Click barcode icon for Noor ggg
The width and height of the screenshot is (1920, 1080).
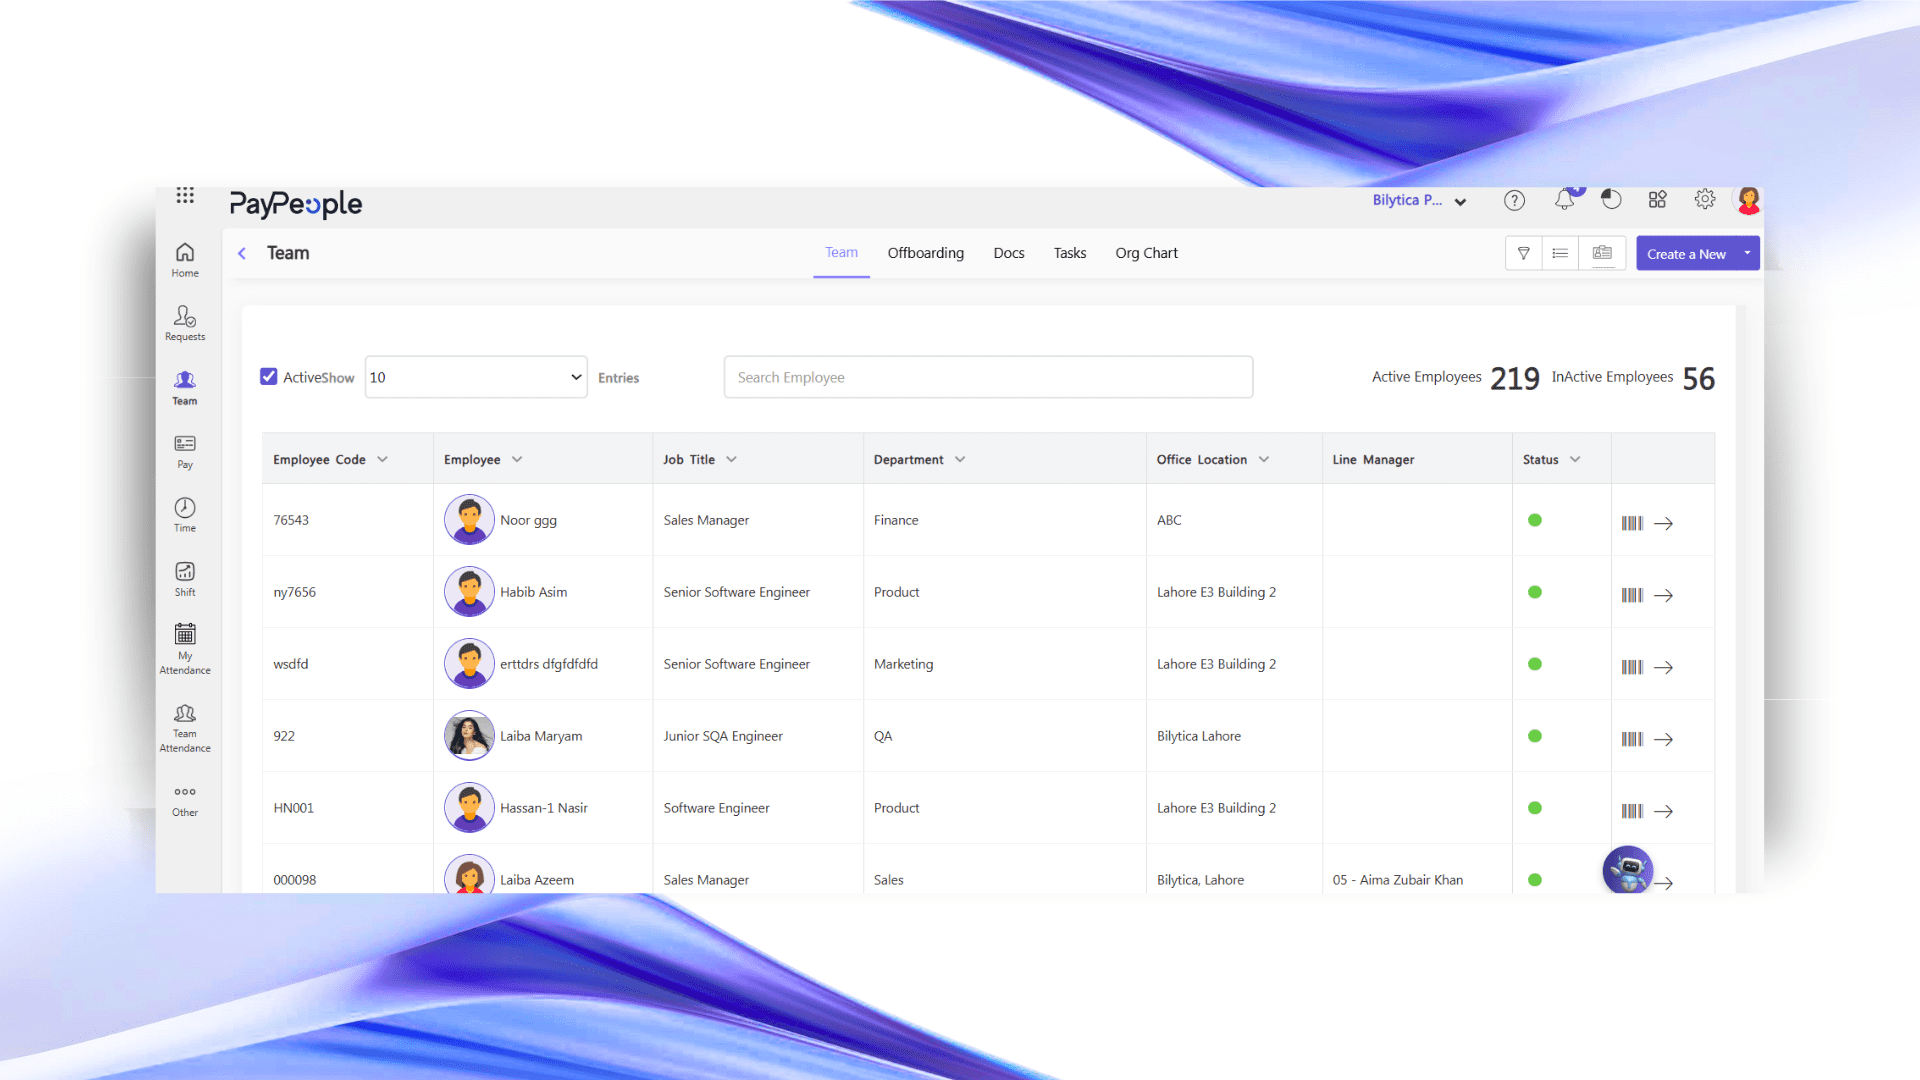(1632, 523)
